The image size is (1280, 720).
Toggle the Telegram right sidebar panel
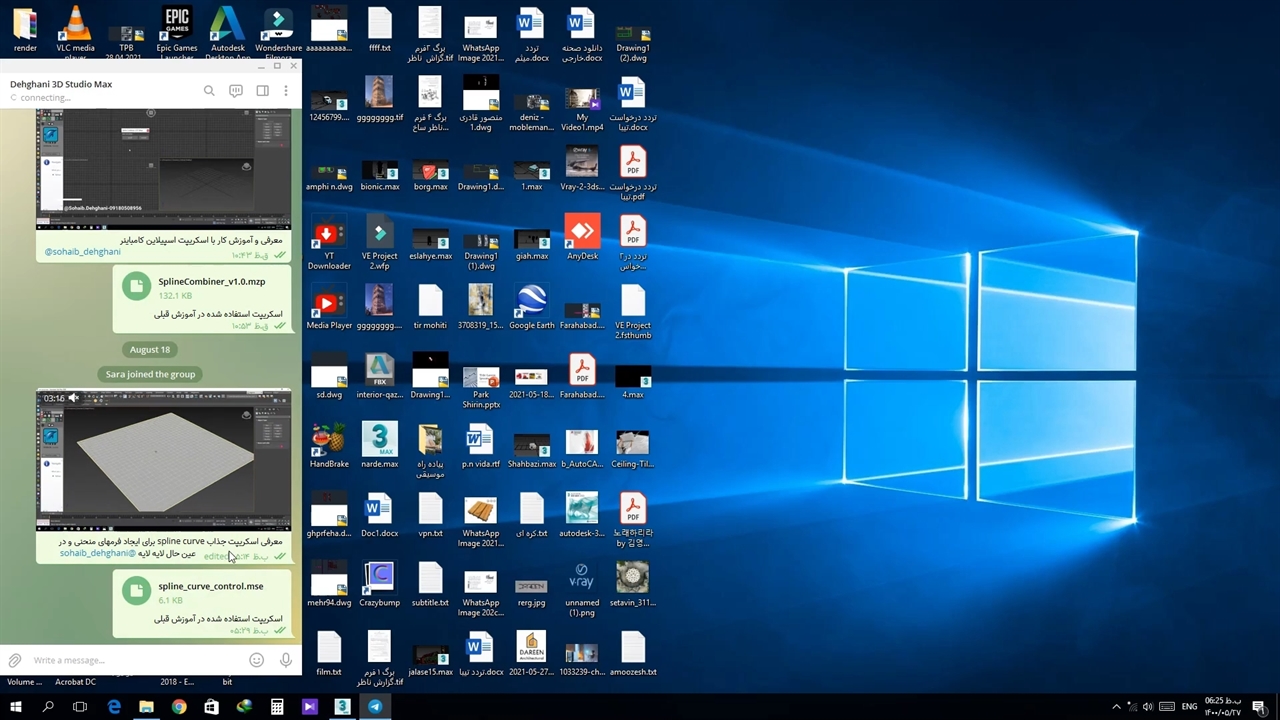pyautogui.click(x=262, y=91)
